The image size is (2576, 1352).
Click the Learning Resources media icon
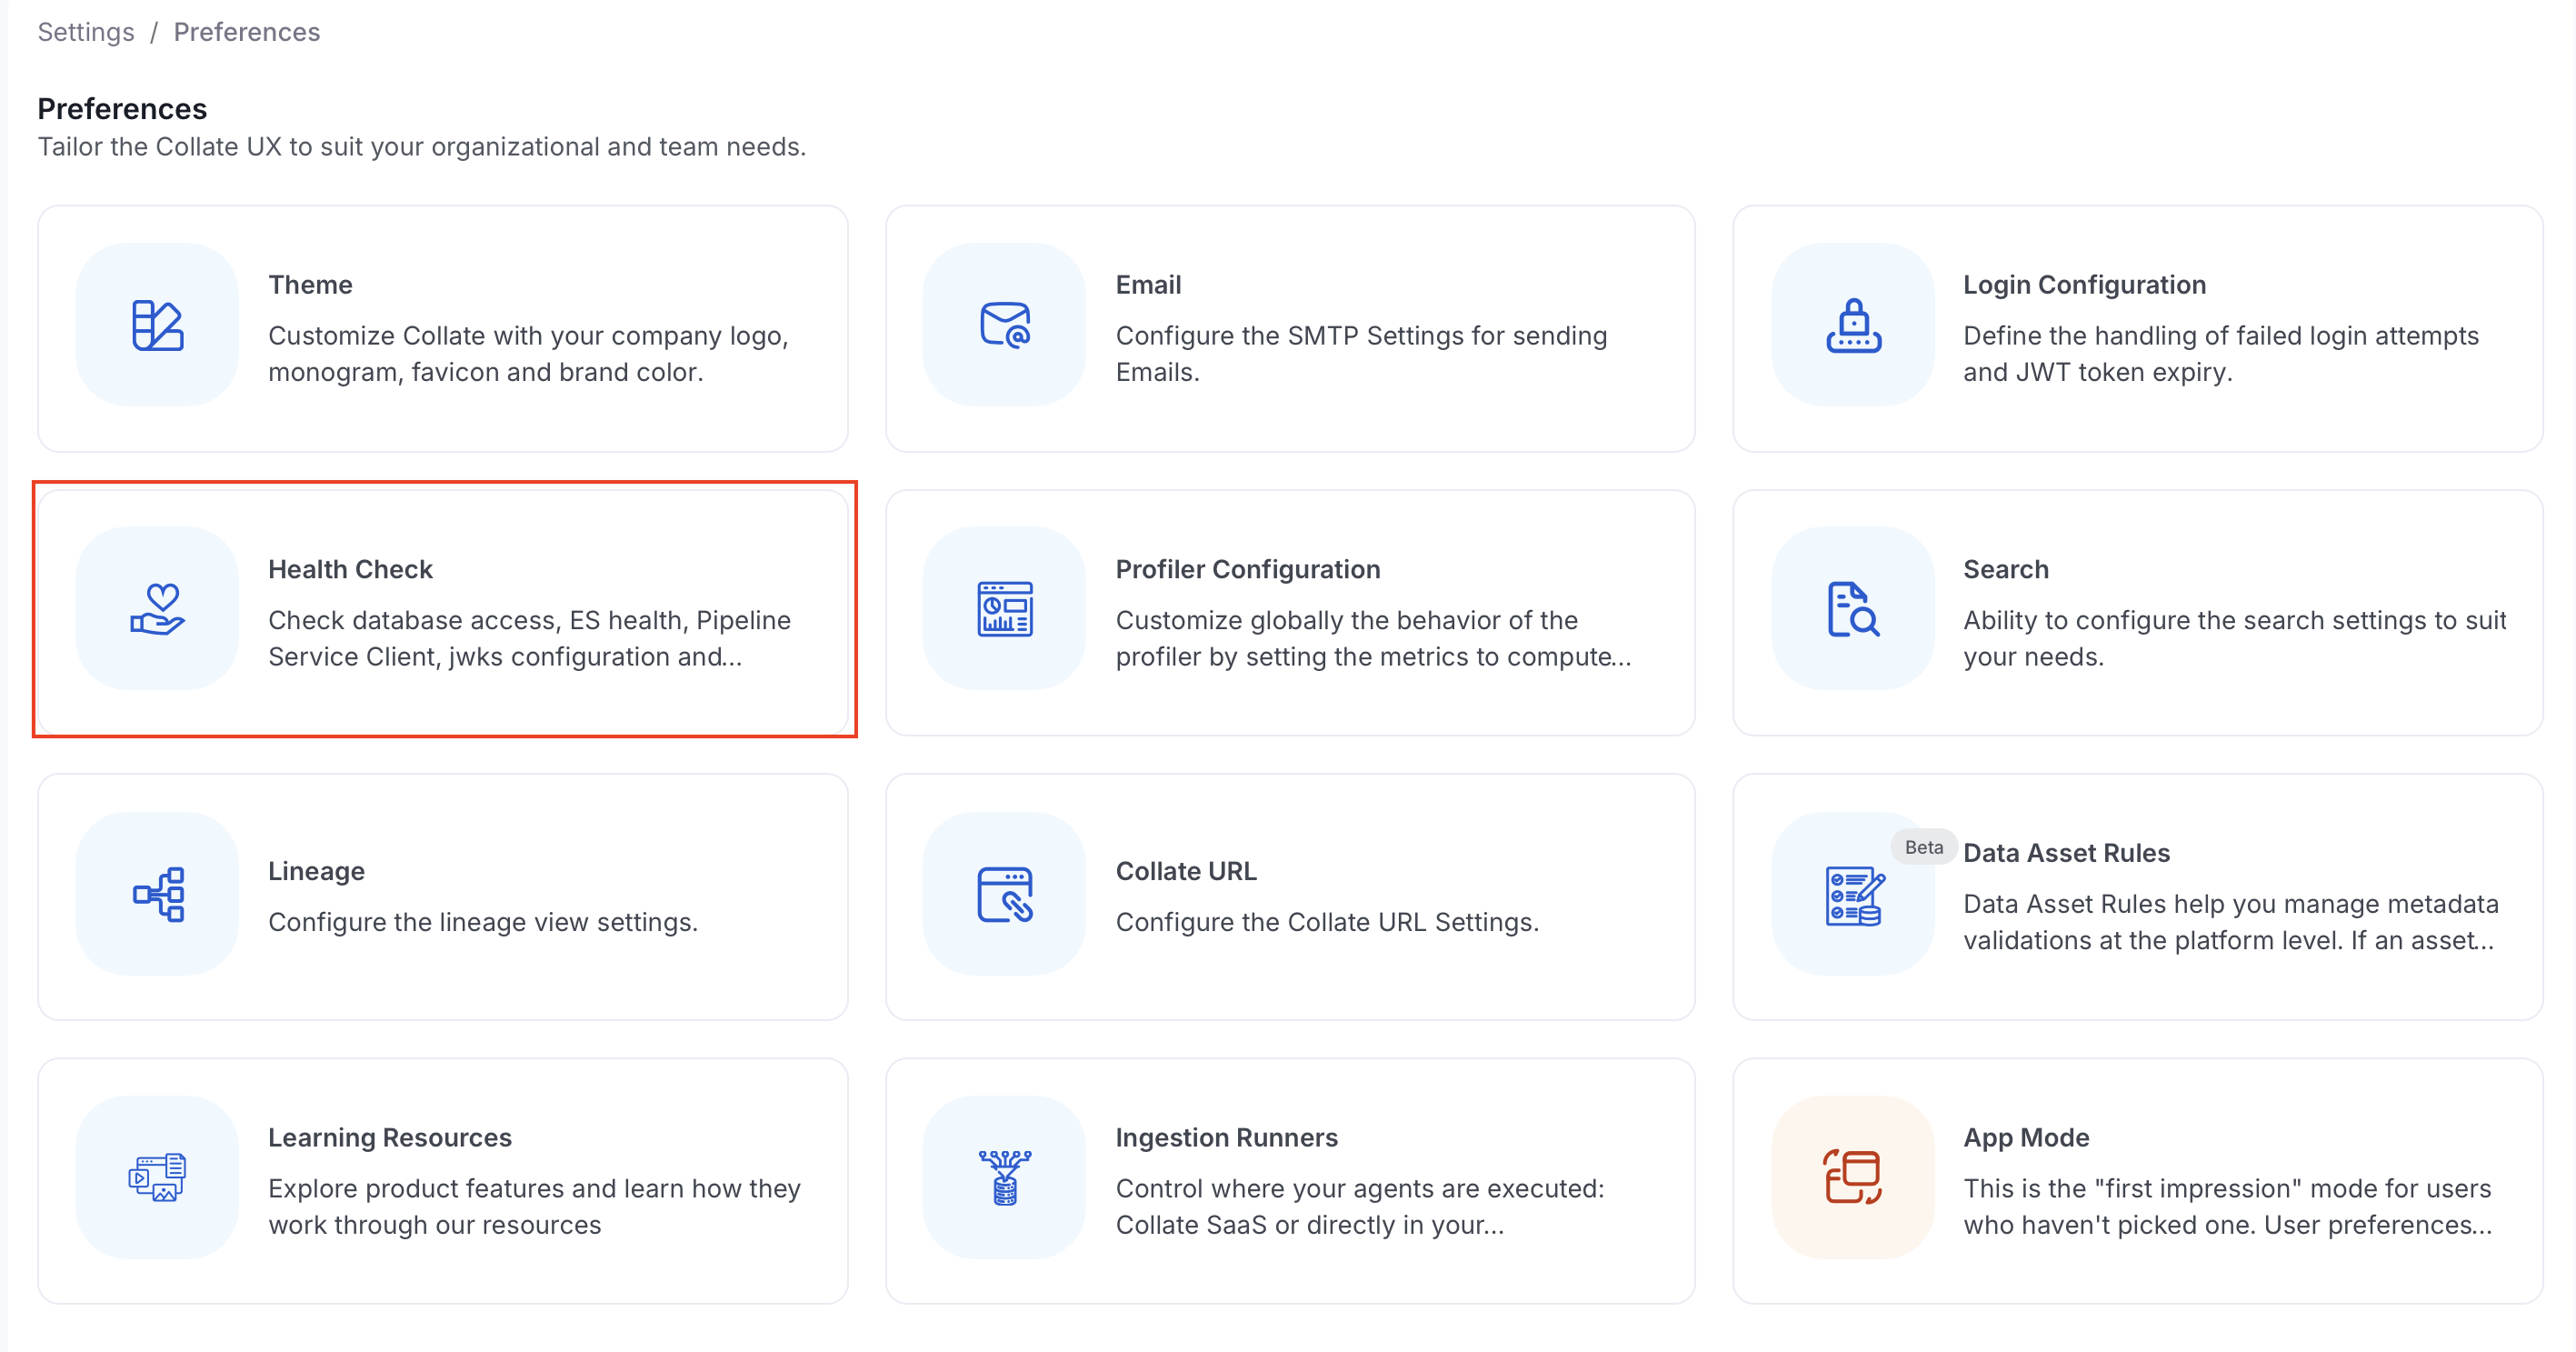[x=158, y=1177]
